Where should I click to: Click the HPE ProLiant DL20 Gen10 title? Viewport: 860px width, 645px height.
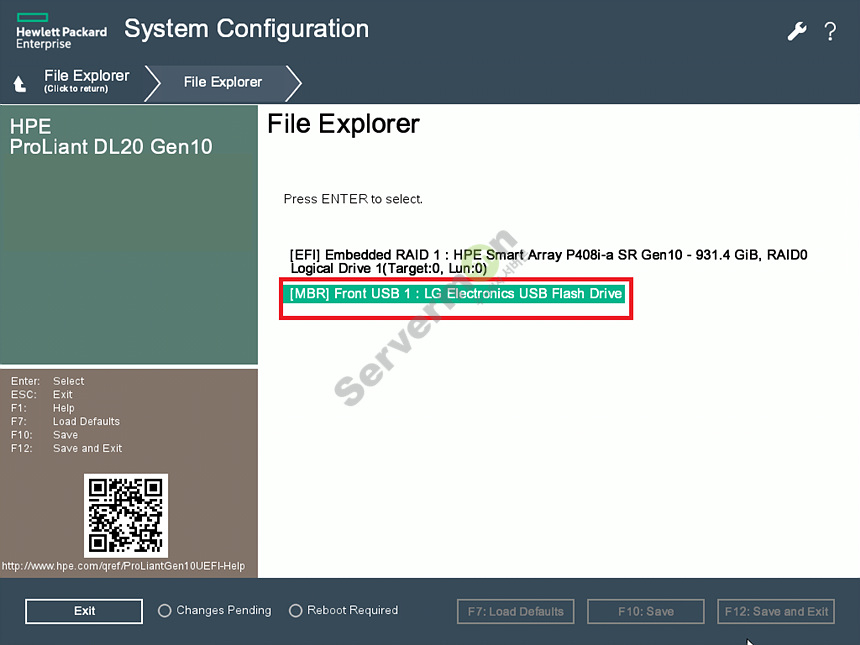pyautogui.click(x=111, y=137)
